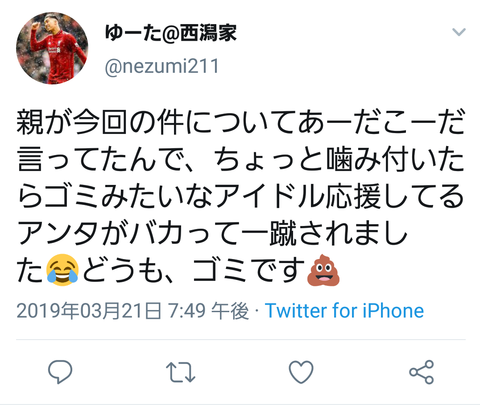Image resolution: width=480 pixels, height=410 pixels.
Task: Click the phrase どうも、ゴミです
Action: click(194, 269)
